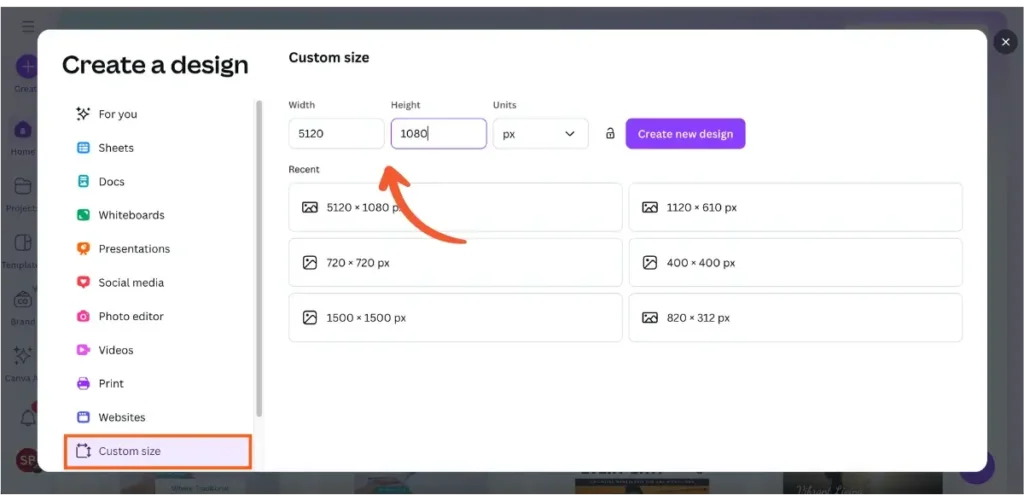
Task: Click the For you sparkle icon
Action: coord(84,114)
